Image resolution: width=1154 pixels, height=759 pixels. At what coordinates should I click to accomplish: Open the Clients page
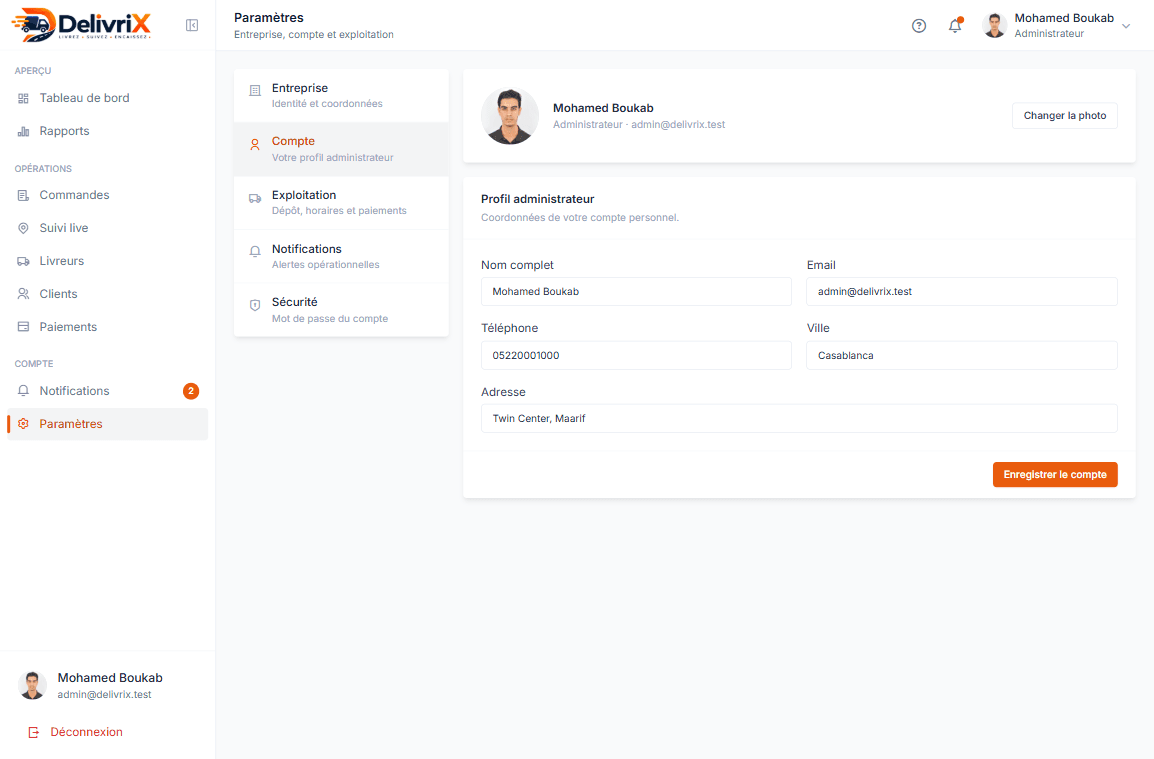coord(107,294)
